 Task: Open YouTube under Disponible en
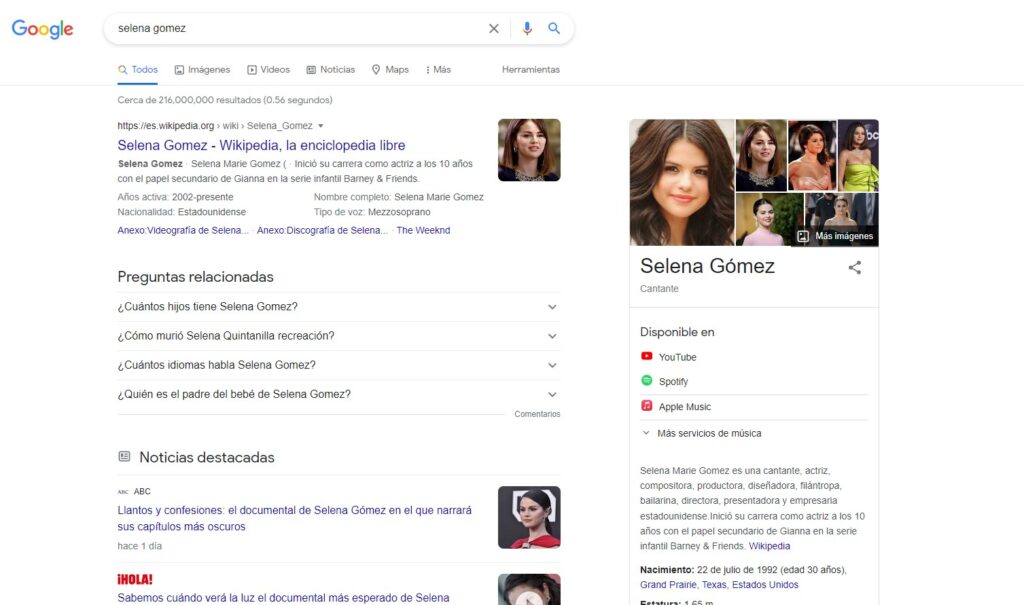[677, 357]
